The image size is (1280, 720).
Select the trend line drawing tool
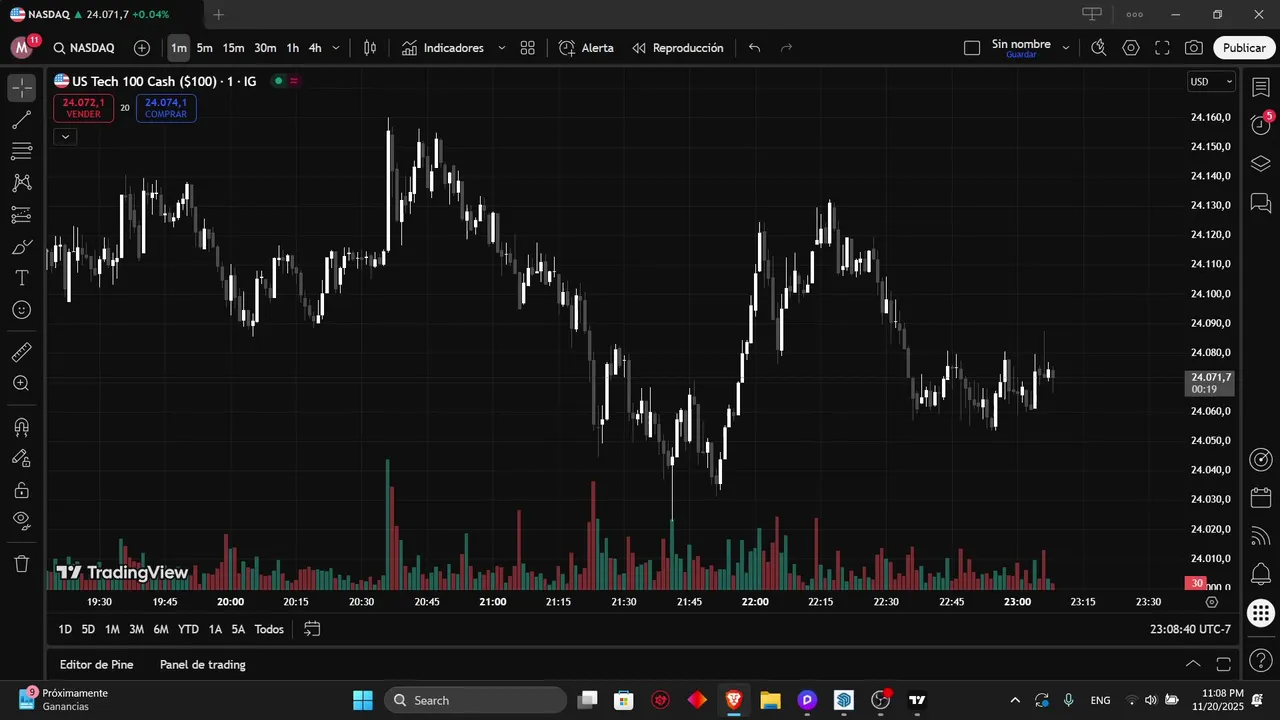pyautogui.click(x=22, y=120)
